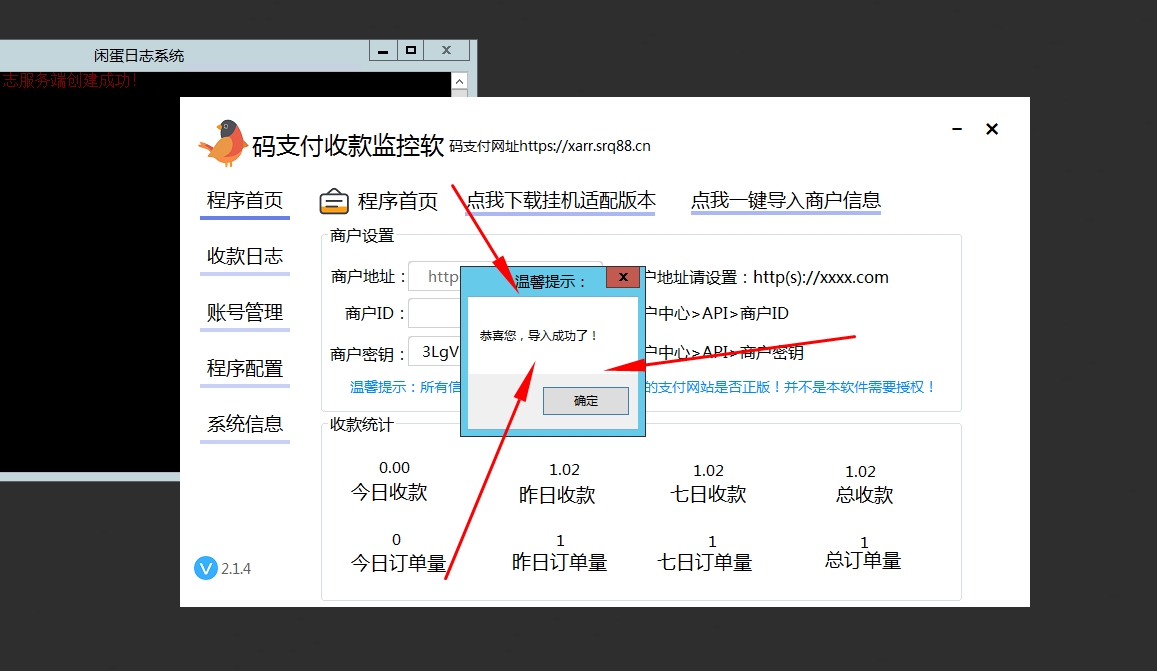
Task: Click the 程序首页 header briefcase icon
Action: tap(334, 202)
